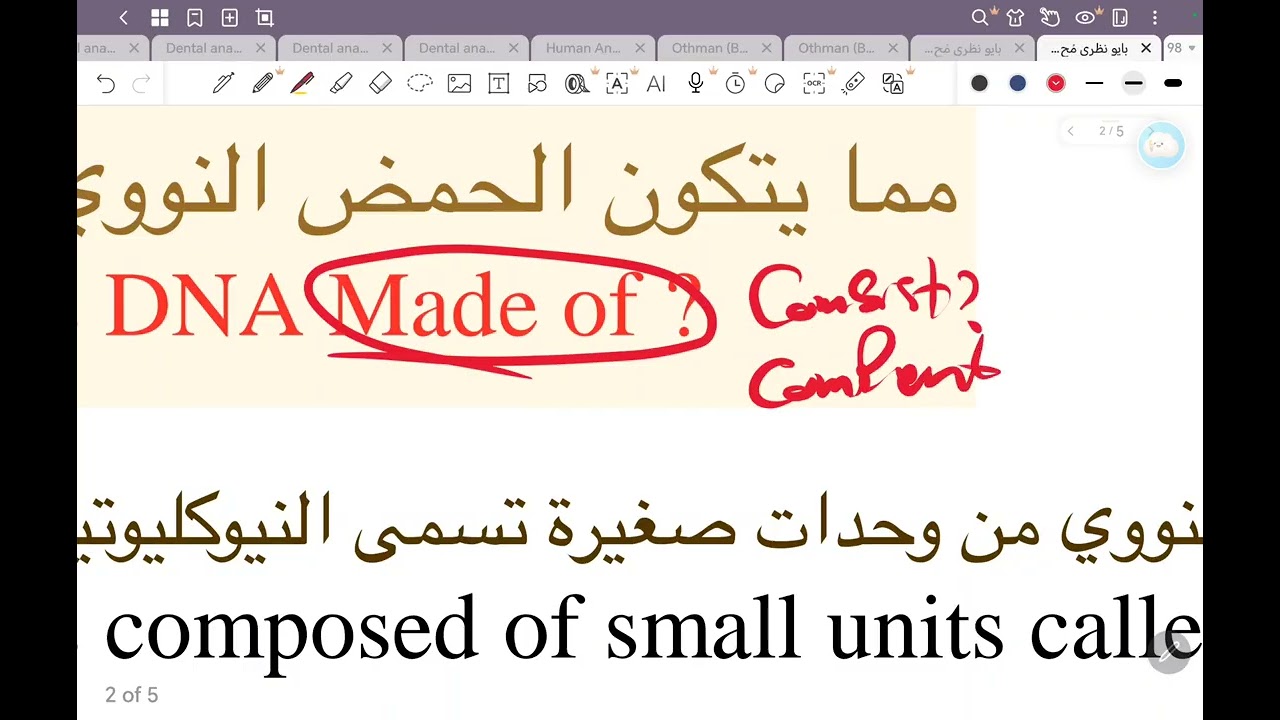Expand the 98 tabs dropdown
Viewport: 1280px width, 720px height.
click(x=1182, y=48)
